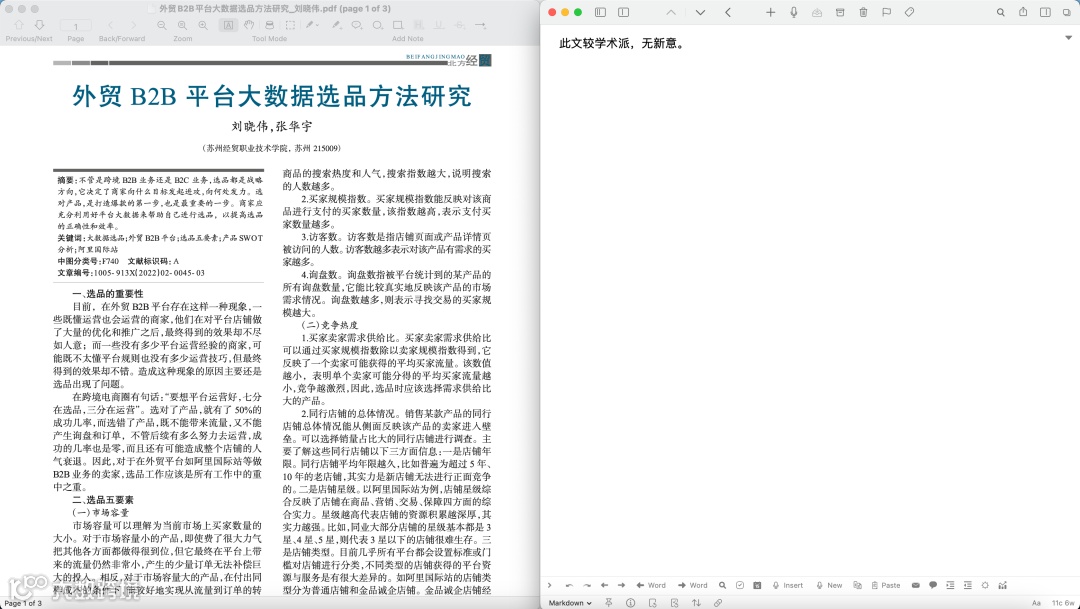Viewport: 1080px width, 609px height.
Task: Open the settings gear in editor toolbar
Action: click(985, 586)
